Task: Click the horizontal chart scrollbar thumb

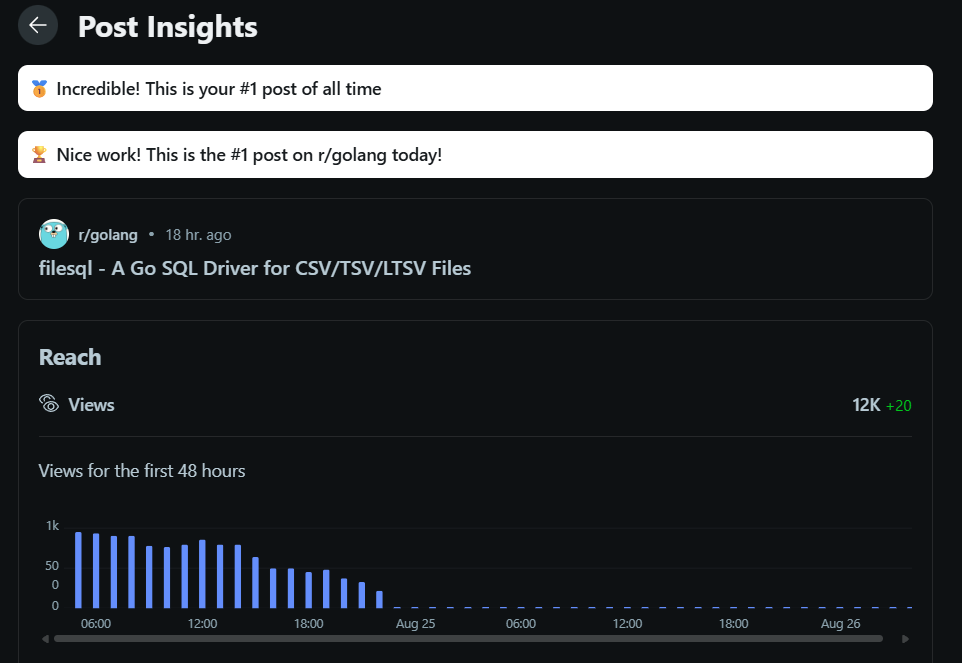Action: click(x=468, y=638)
